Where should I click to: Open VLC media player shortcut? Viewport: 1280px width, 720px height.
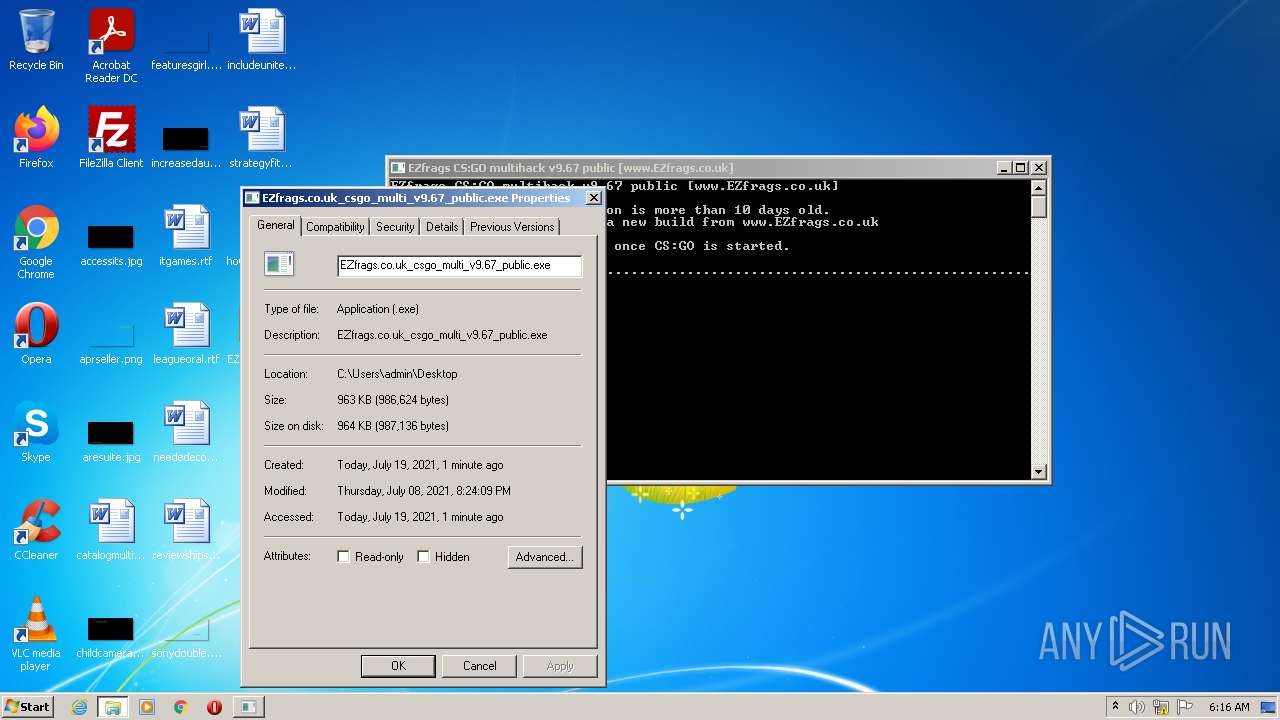tap(36, 634)
